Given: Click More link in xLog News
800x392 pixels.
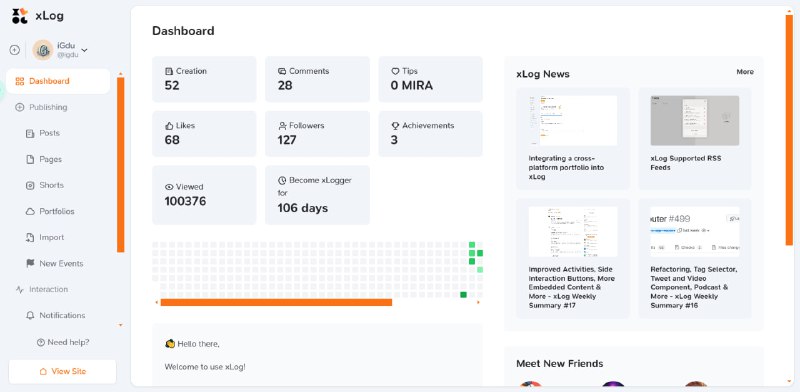Looking at the screenshot, I should click(x=745, y=72).
